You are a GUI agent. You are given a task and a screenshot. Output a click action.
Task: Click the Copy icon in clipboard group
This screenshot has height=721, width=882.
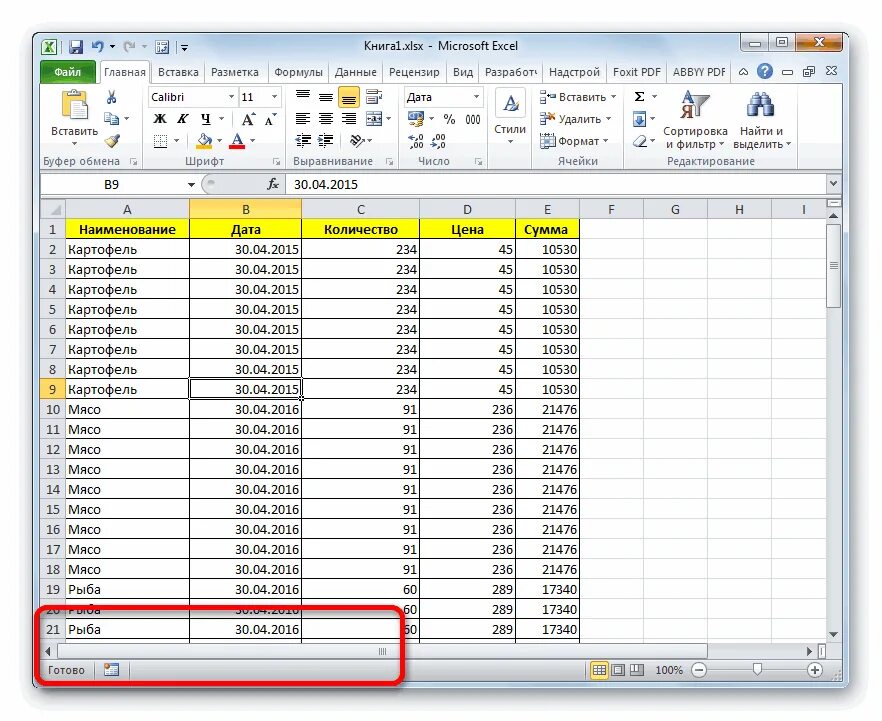click(111, 119)
